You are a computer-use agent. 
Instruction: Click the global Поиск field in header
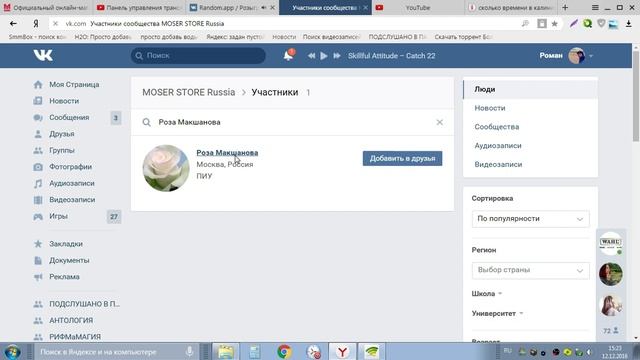198,56
